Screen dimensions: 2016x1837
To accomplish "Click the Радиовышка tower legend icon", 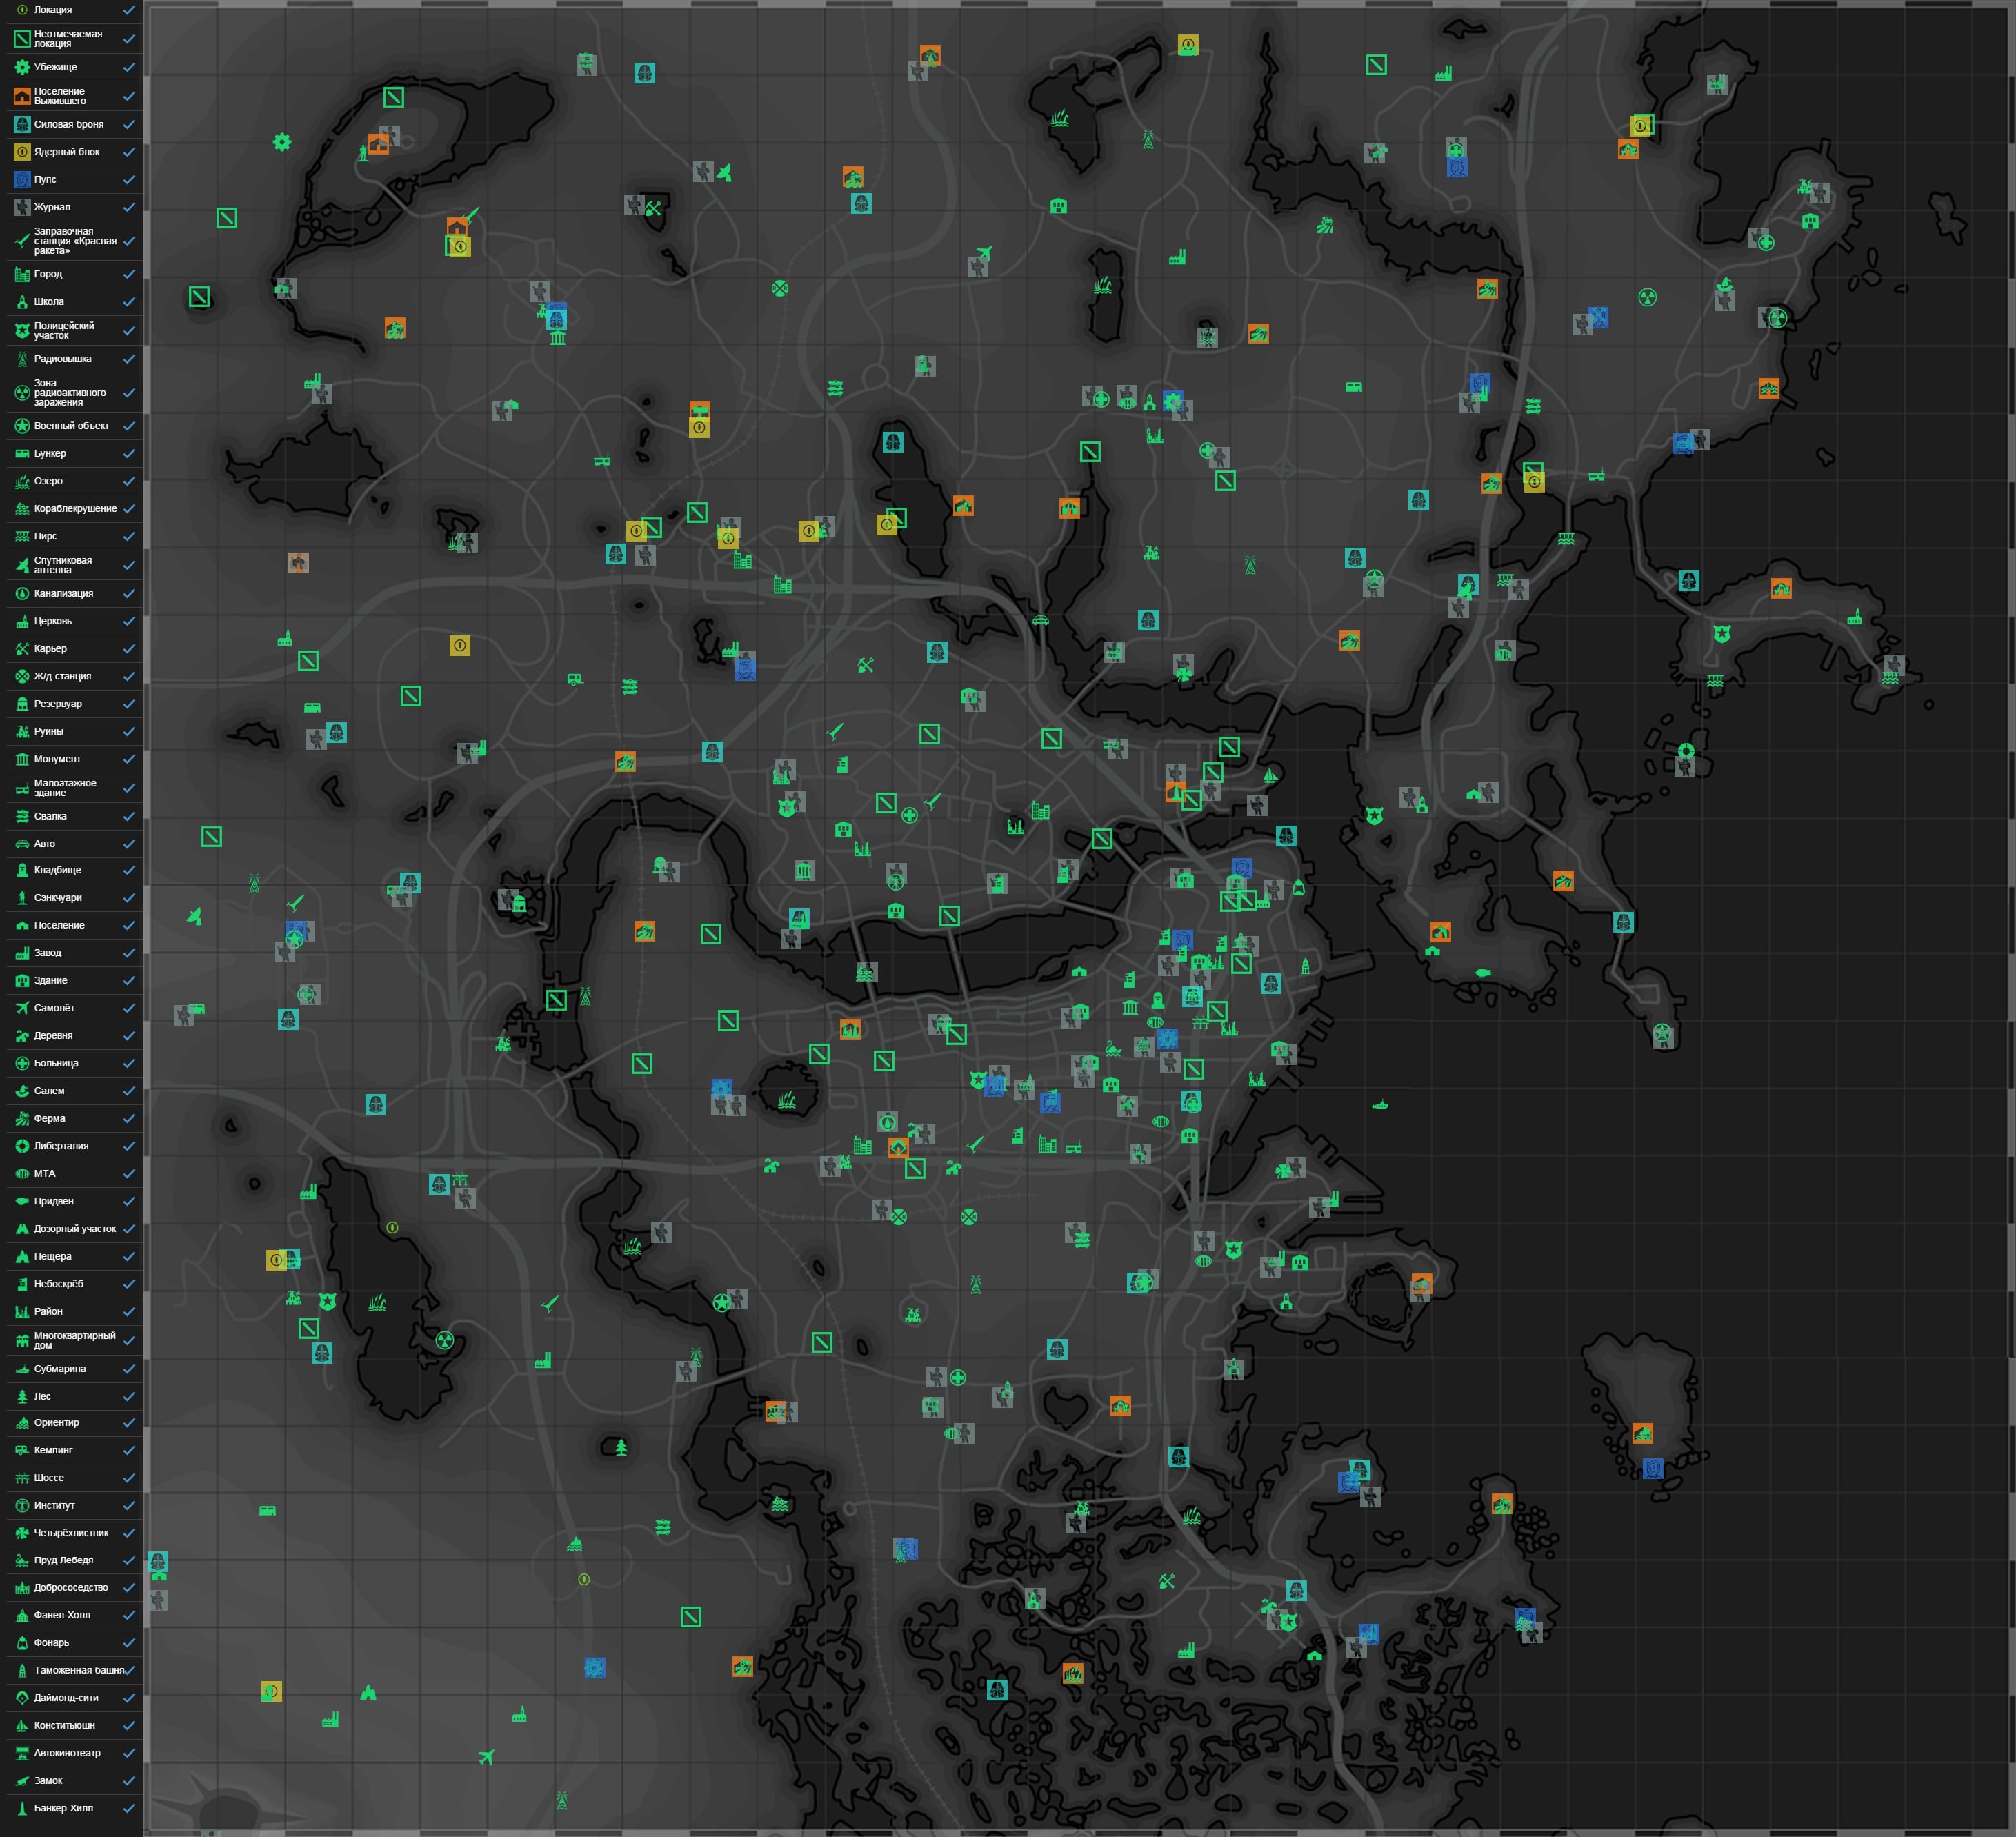I will pos(22,359).
